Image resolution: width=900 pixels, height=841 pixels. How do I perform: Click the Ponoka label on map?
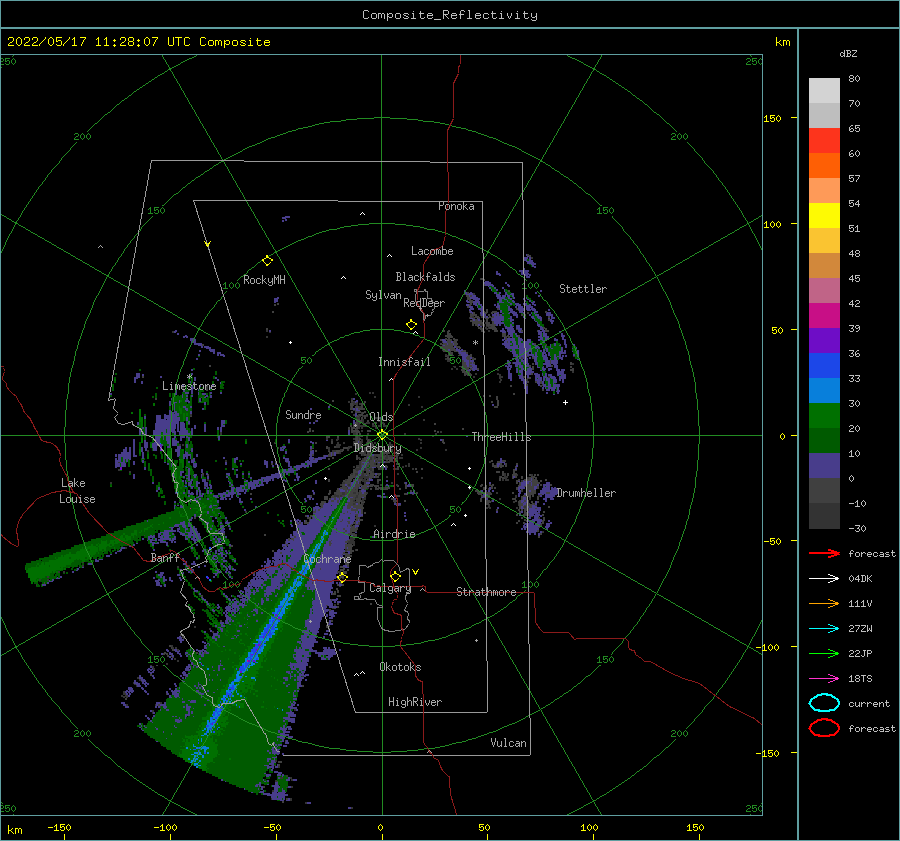(456, 206)
